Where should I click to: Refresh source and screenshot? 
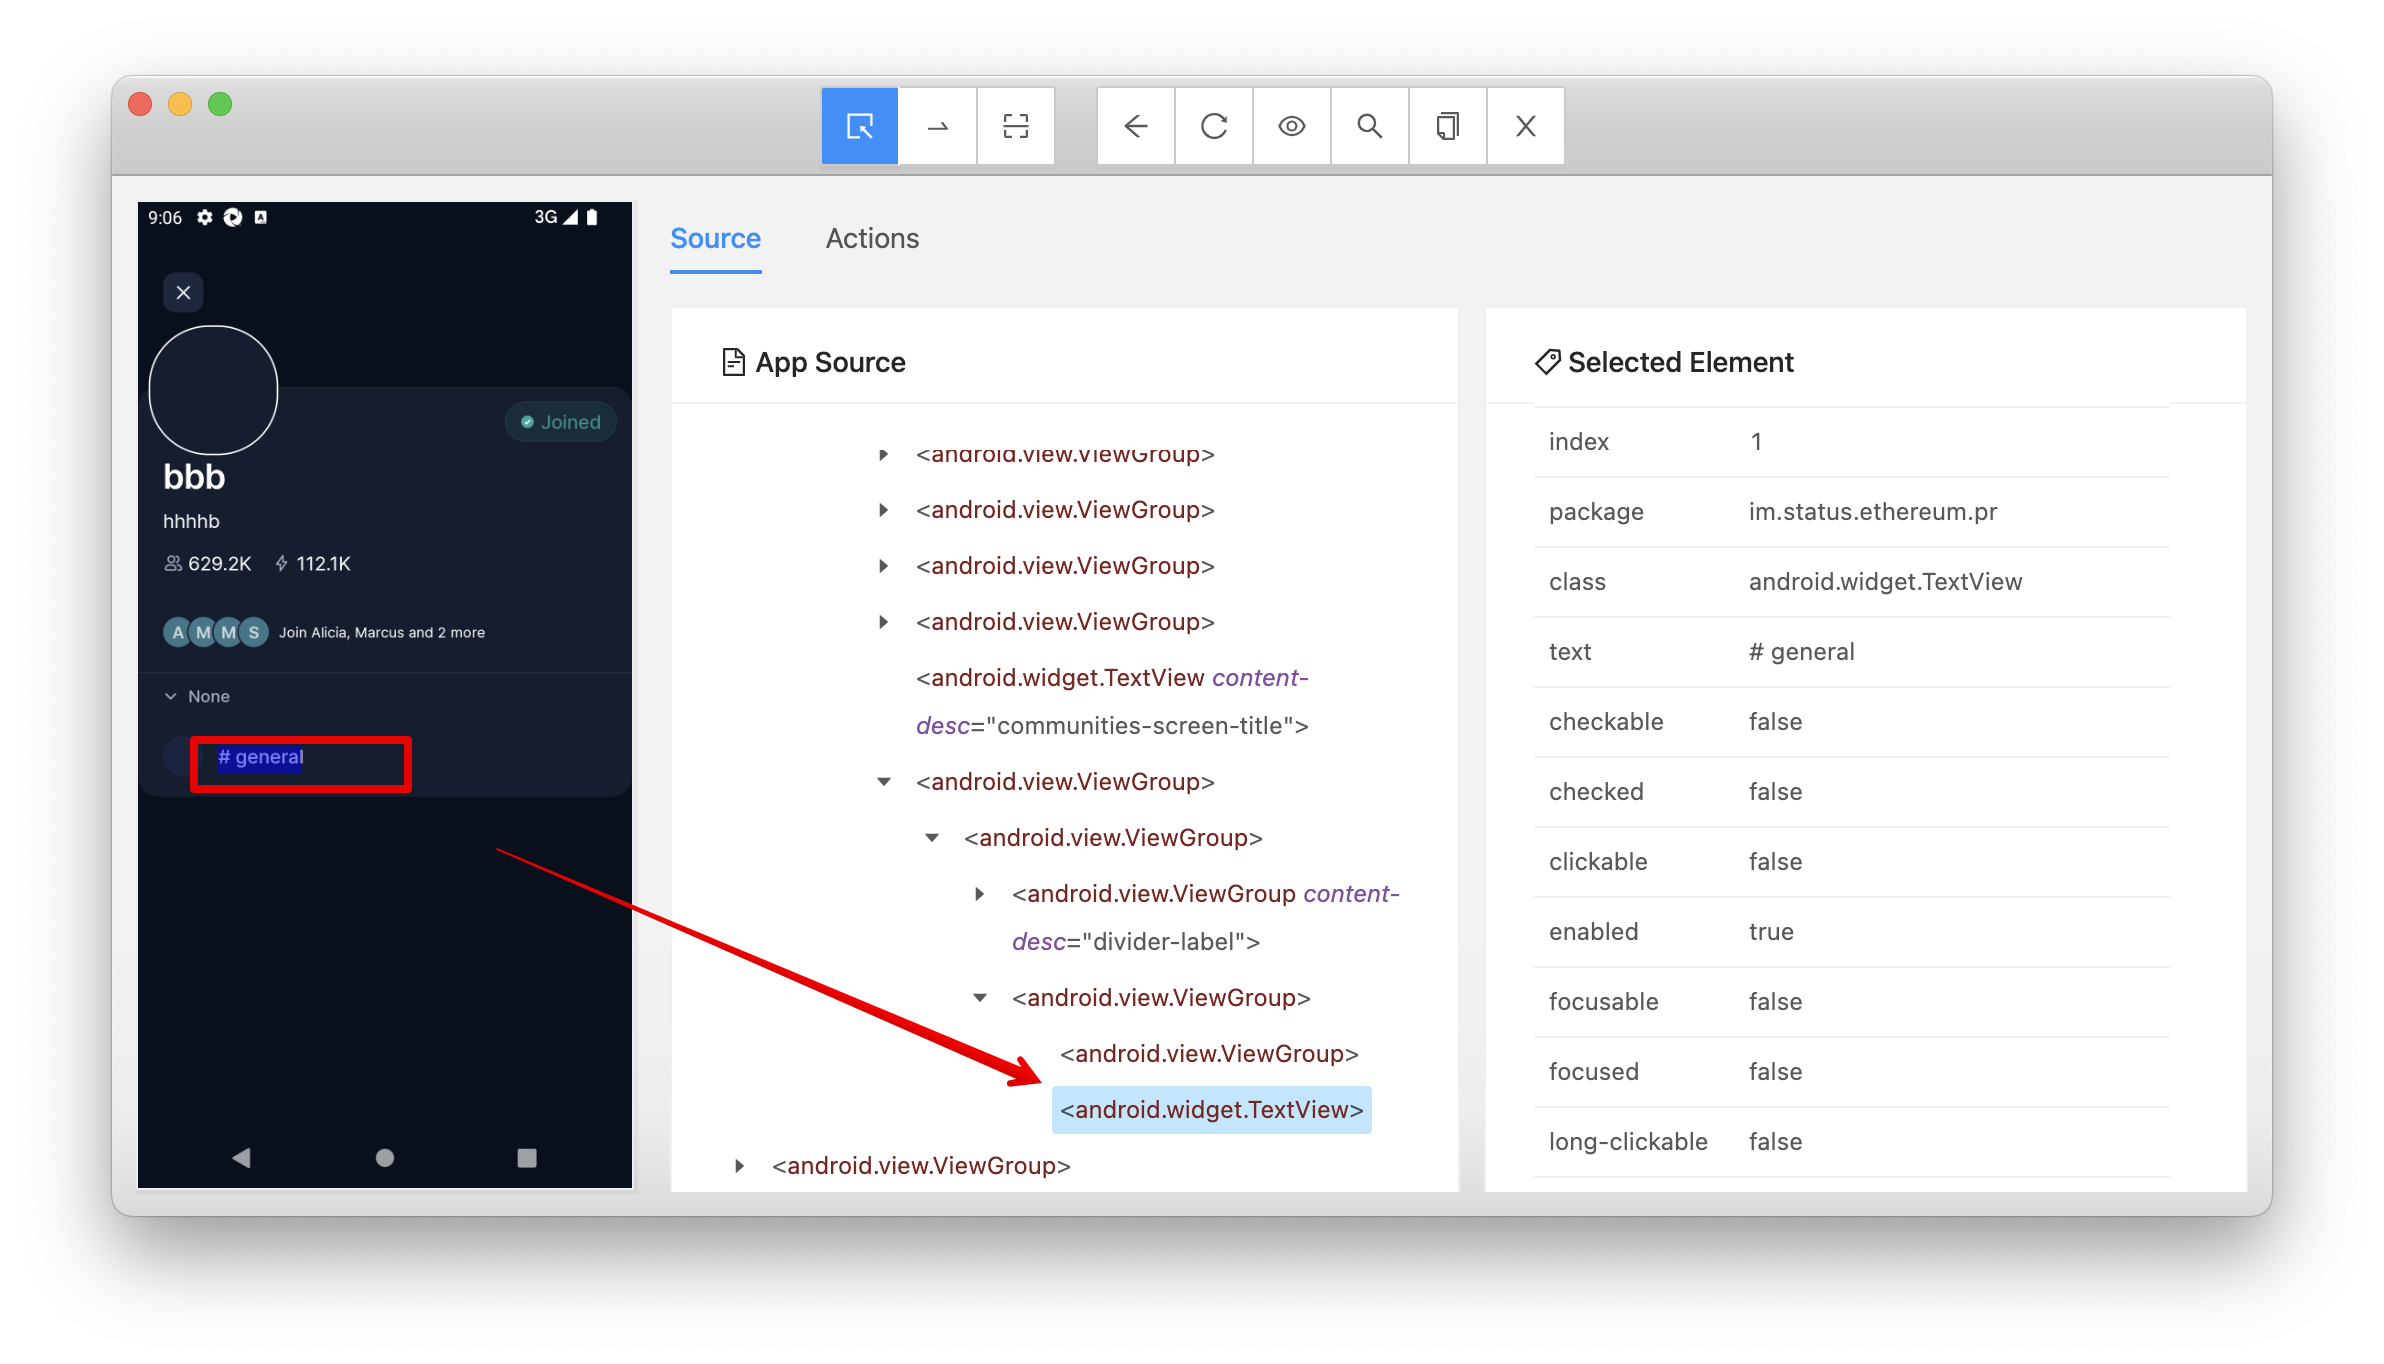coord(1213,126)
